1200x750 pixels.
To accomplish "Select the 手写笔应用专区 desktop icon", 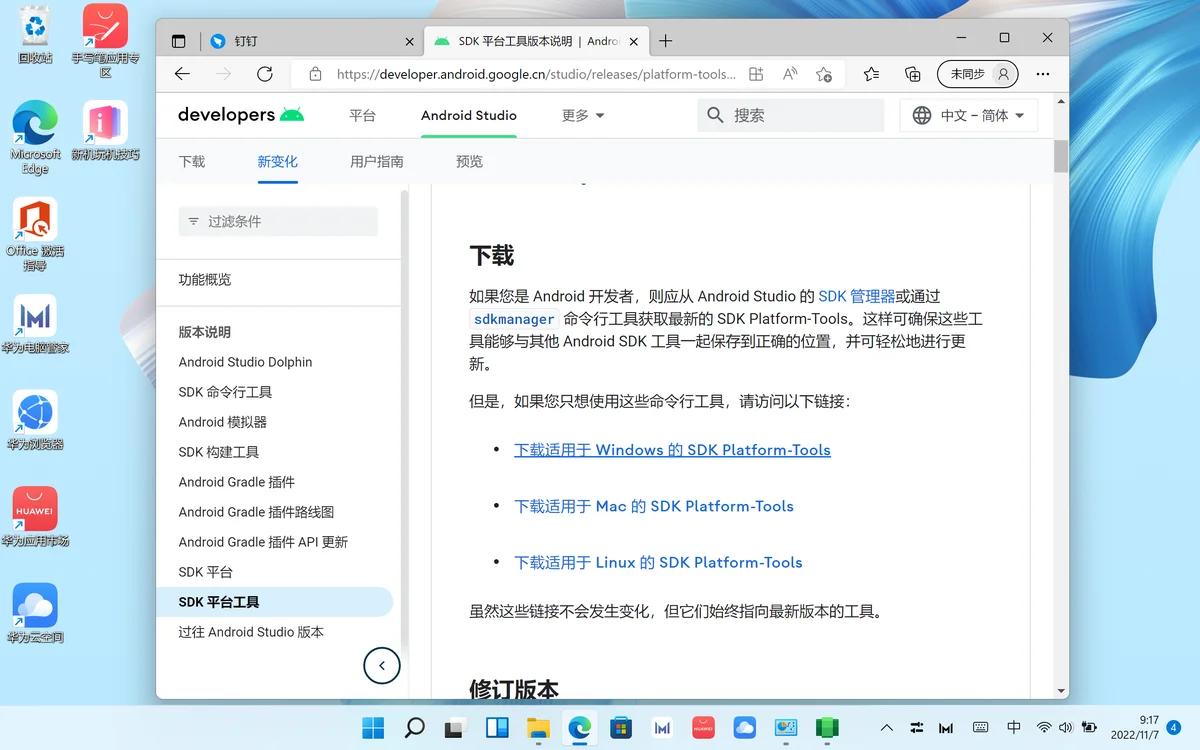I will click(105, 41).
